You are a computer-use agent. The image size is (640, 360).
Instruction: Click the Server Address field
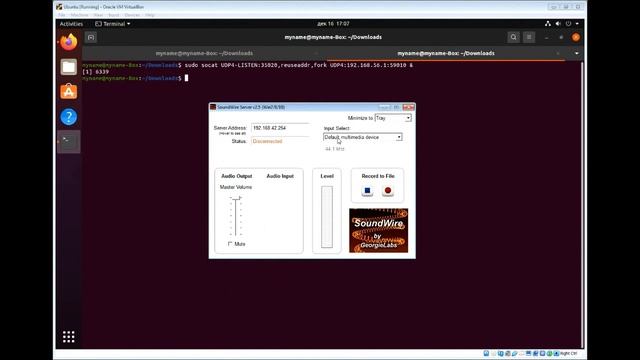[x=280, y=128]
